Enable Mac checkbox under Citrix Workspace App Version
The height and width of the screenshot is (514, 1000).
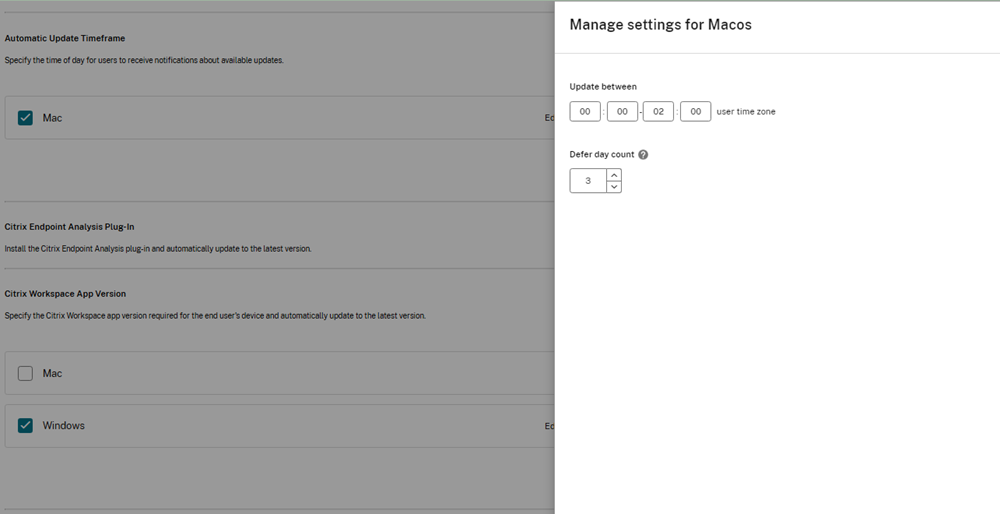[25, 373]
